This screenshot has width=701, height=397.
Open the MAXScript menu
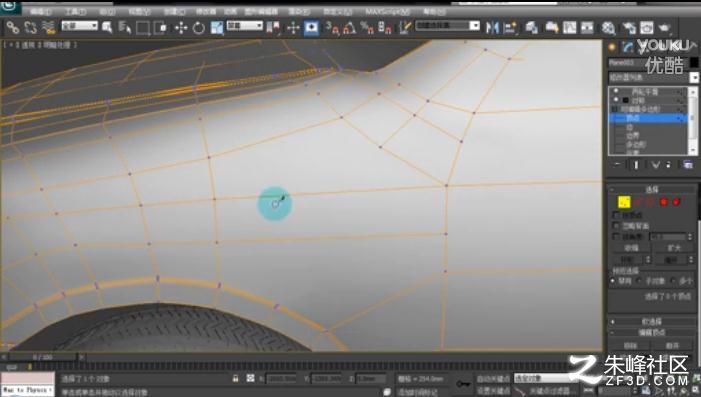388,12
